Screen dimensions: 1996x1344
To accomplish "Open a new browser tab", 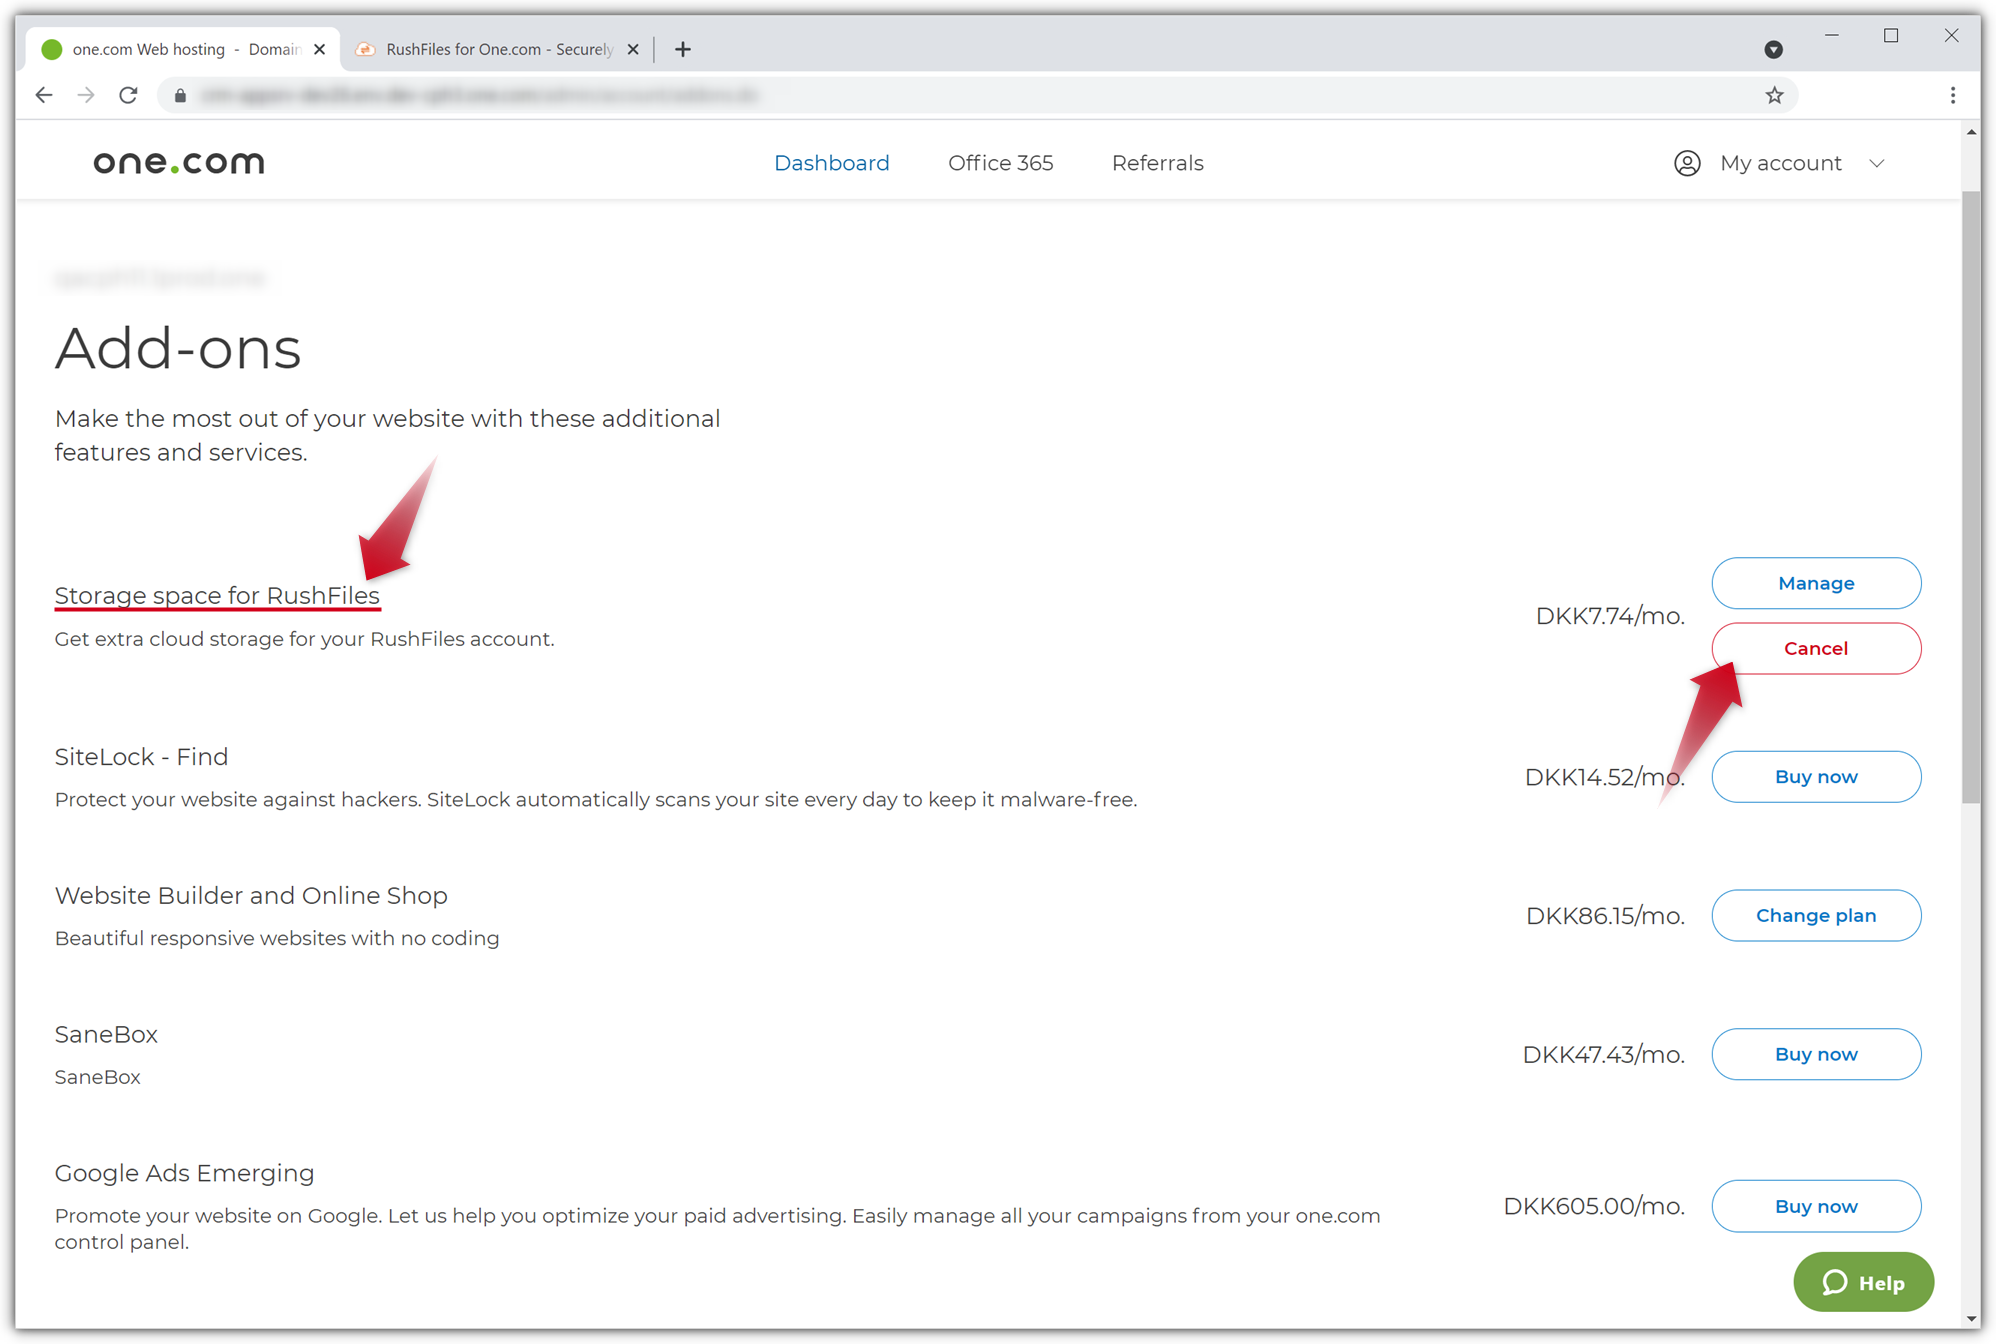I will (683, 49).
